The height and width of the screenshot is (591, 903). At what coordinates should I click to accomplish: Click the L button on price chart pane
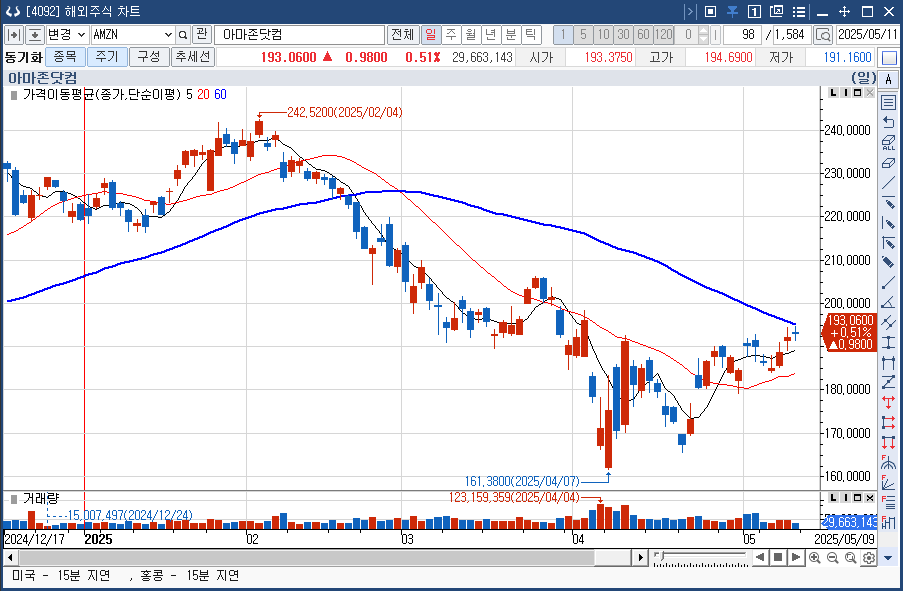coord(833,93)
